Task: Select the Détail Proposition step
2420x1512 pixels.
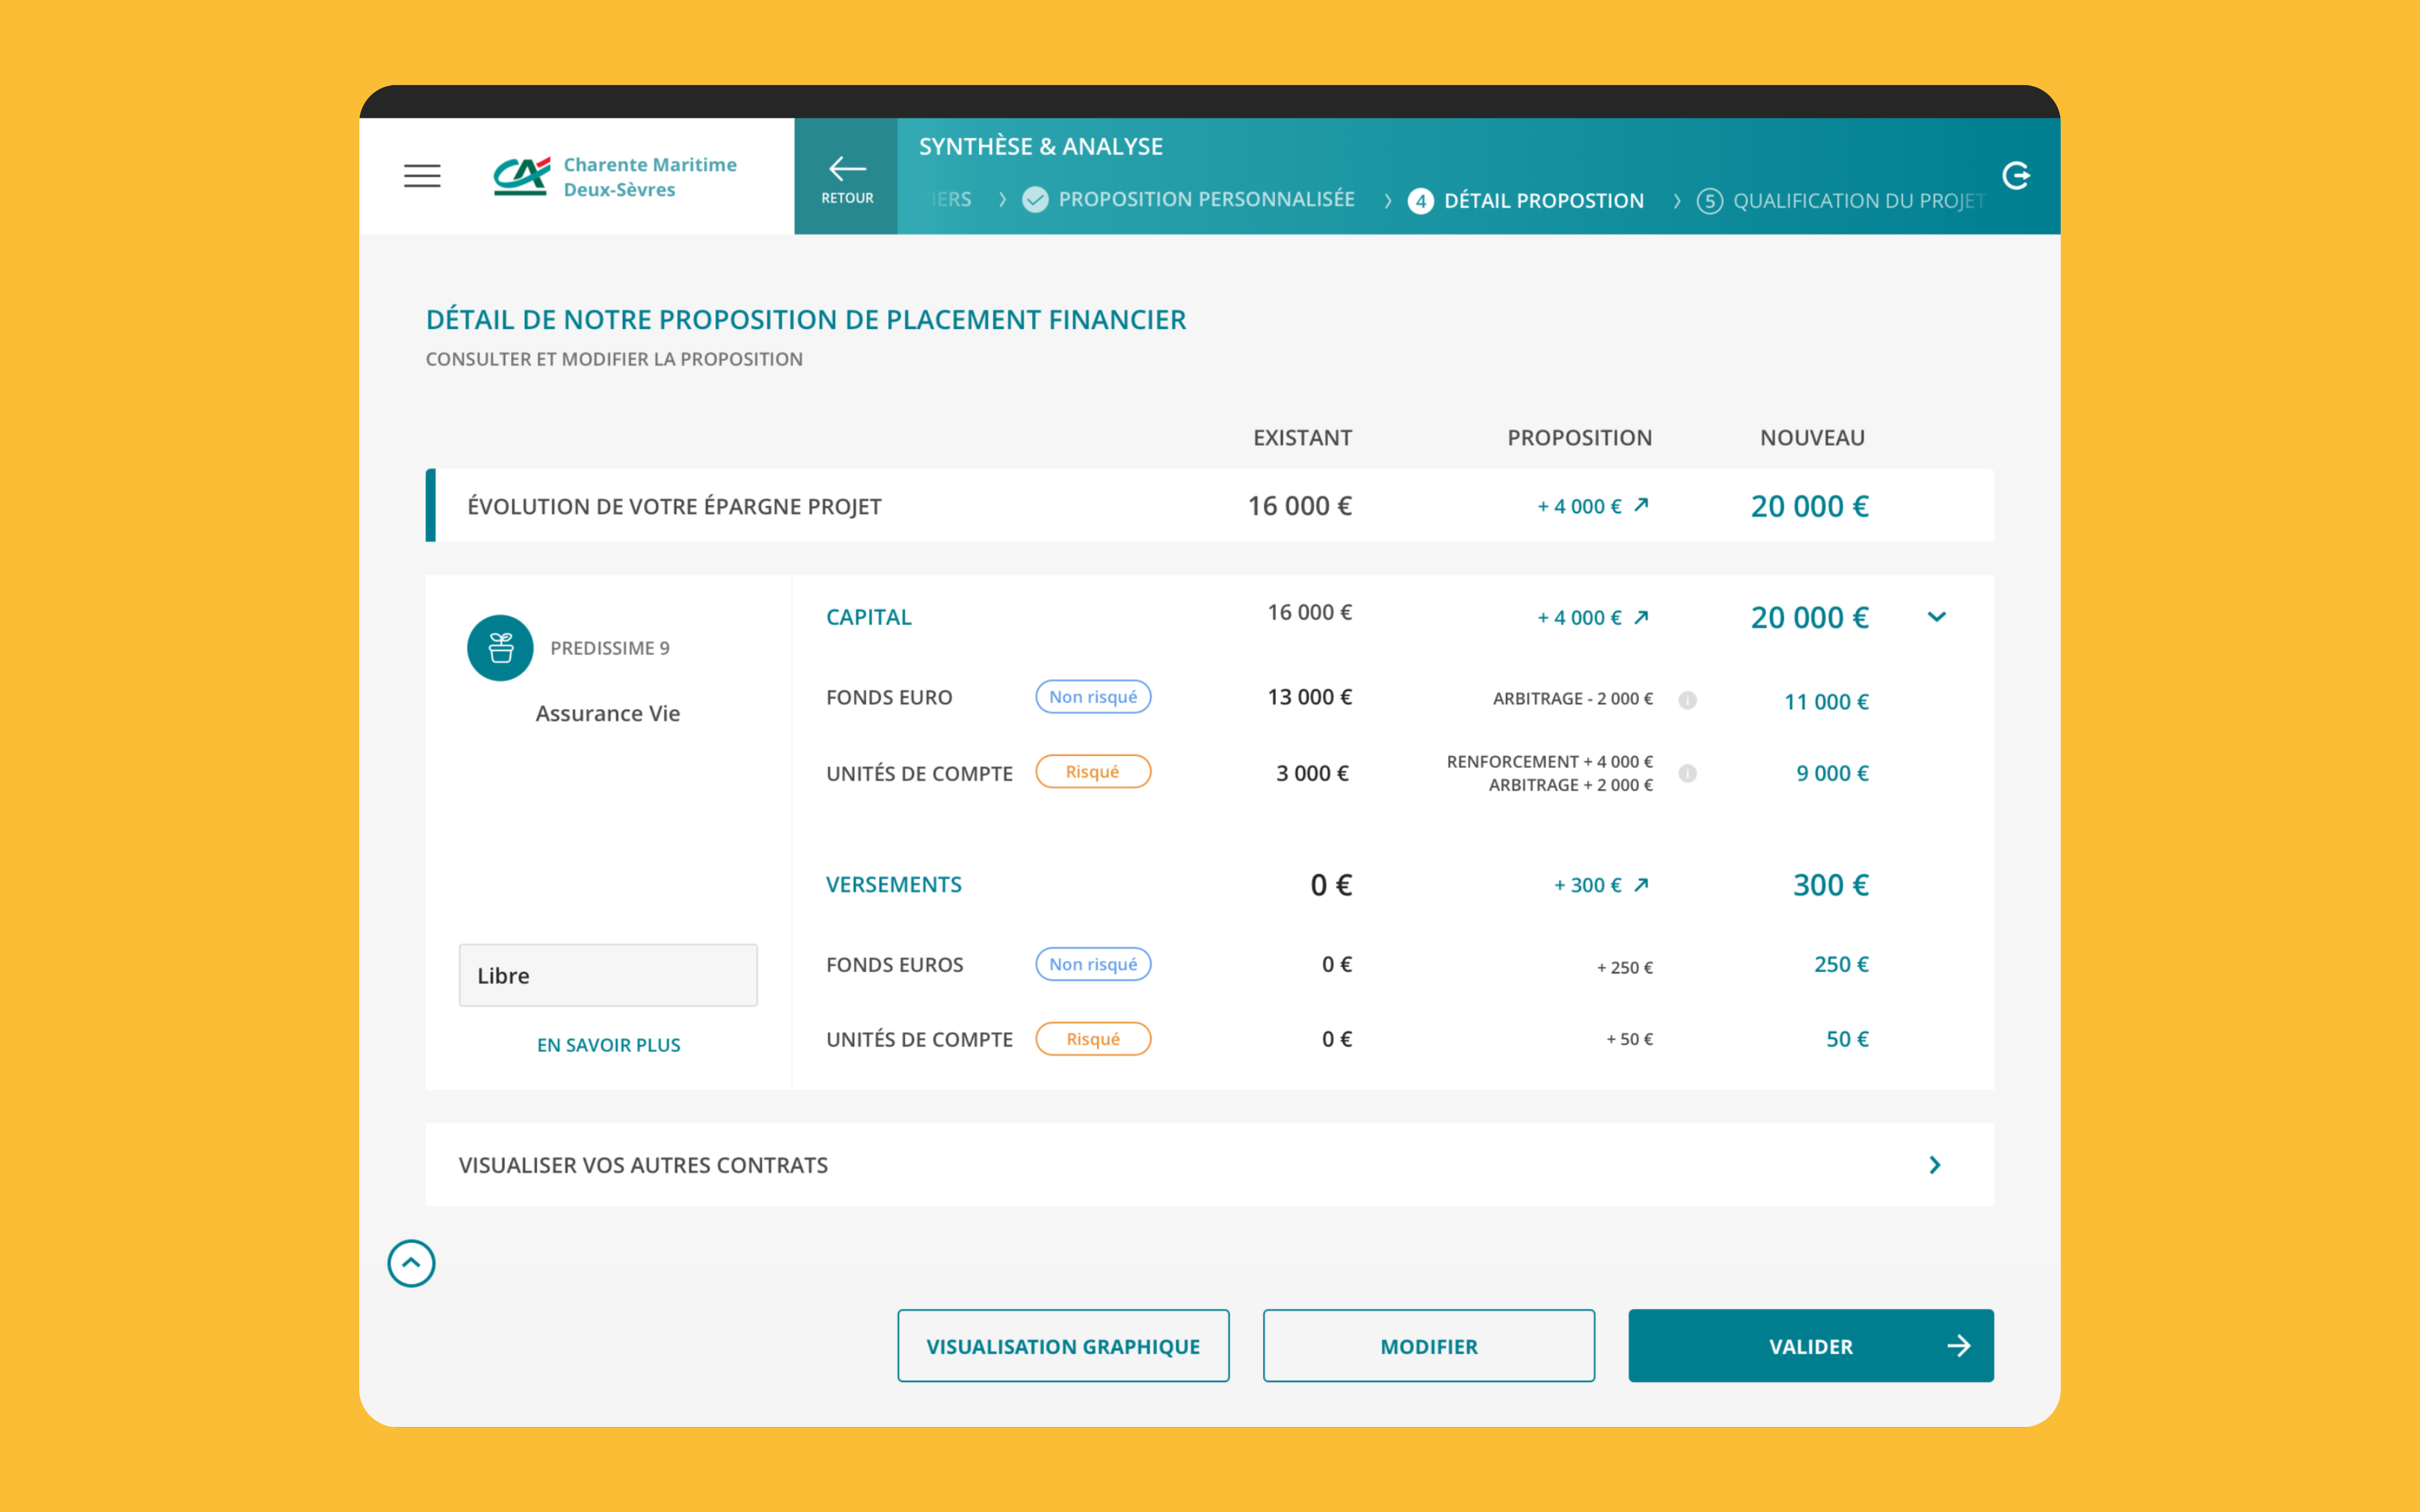Action: [1544, 200]
